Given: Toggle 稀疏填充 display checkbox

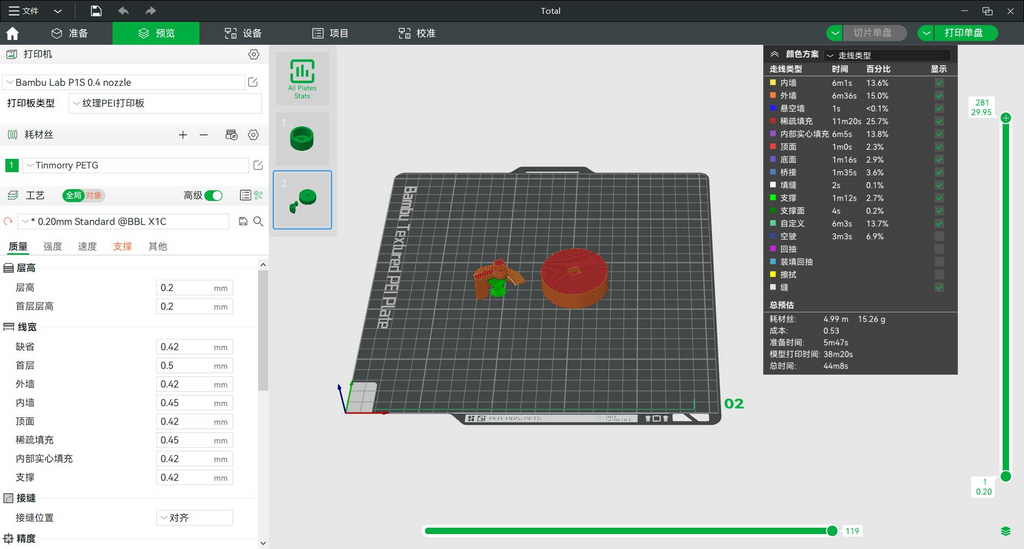Looking at the screenshot, I should (939, 121).
